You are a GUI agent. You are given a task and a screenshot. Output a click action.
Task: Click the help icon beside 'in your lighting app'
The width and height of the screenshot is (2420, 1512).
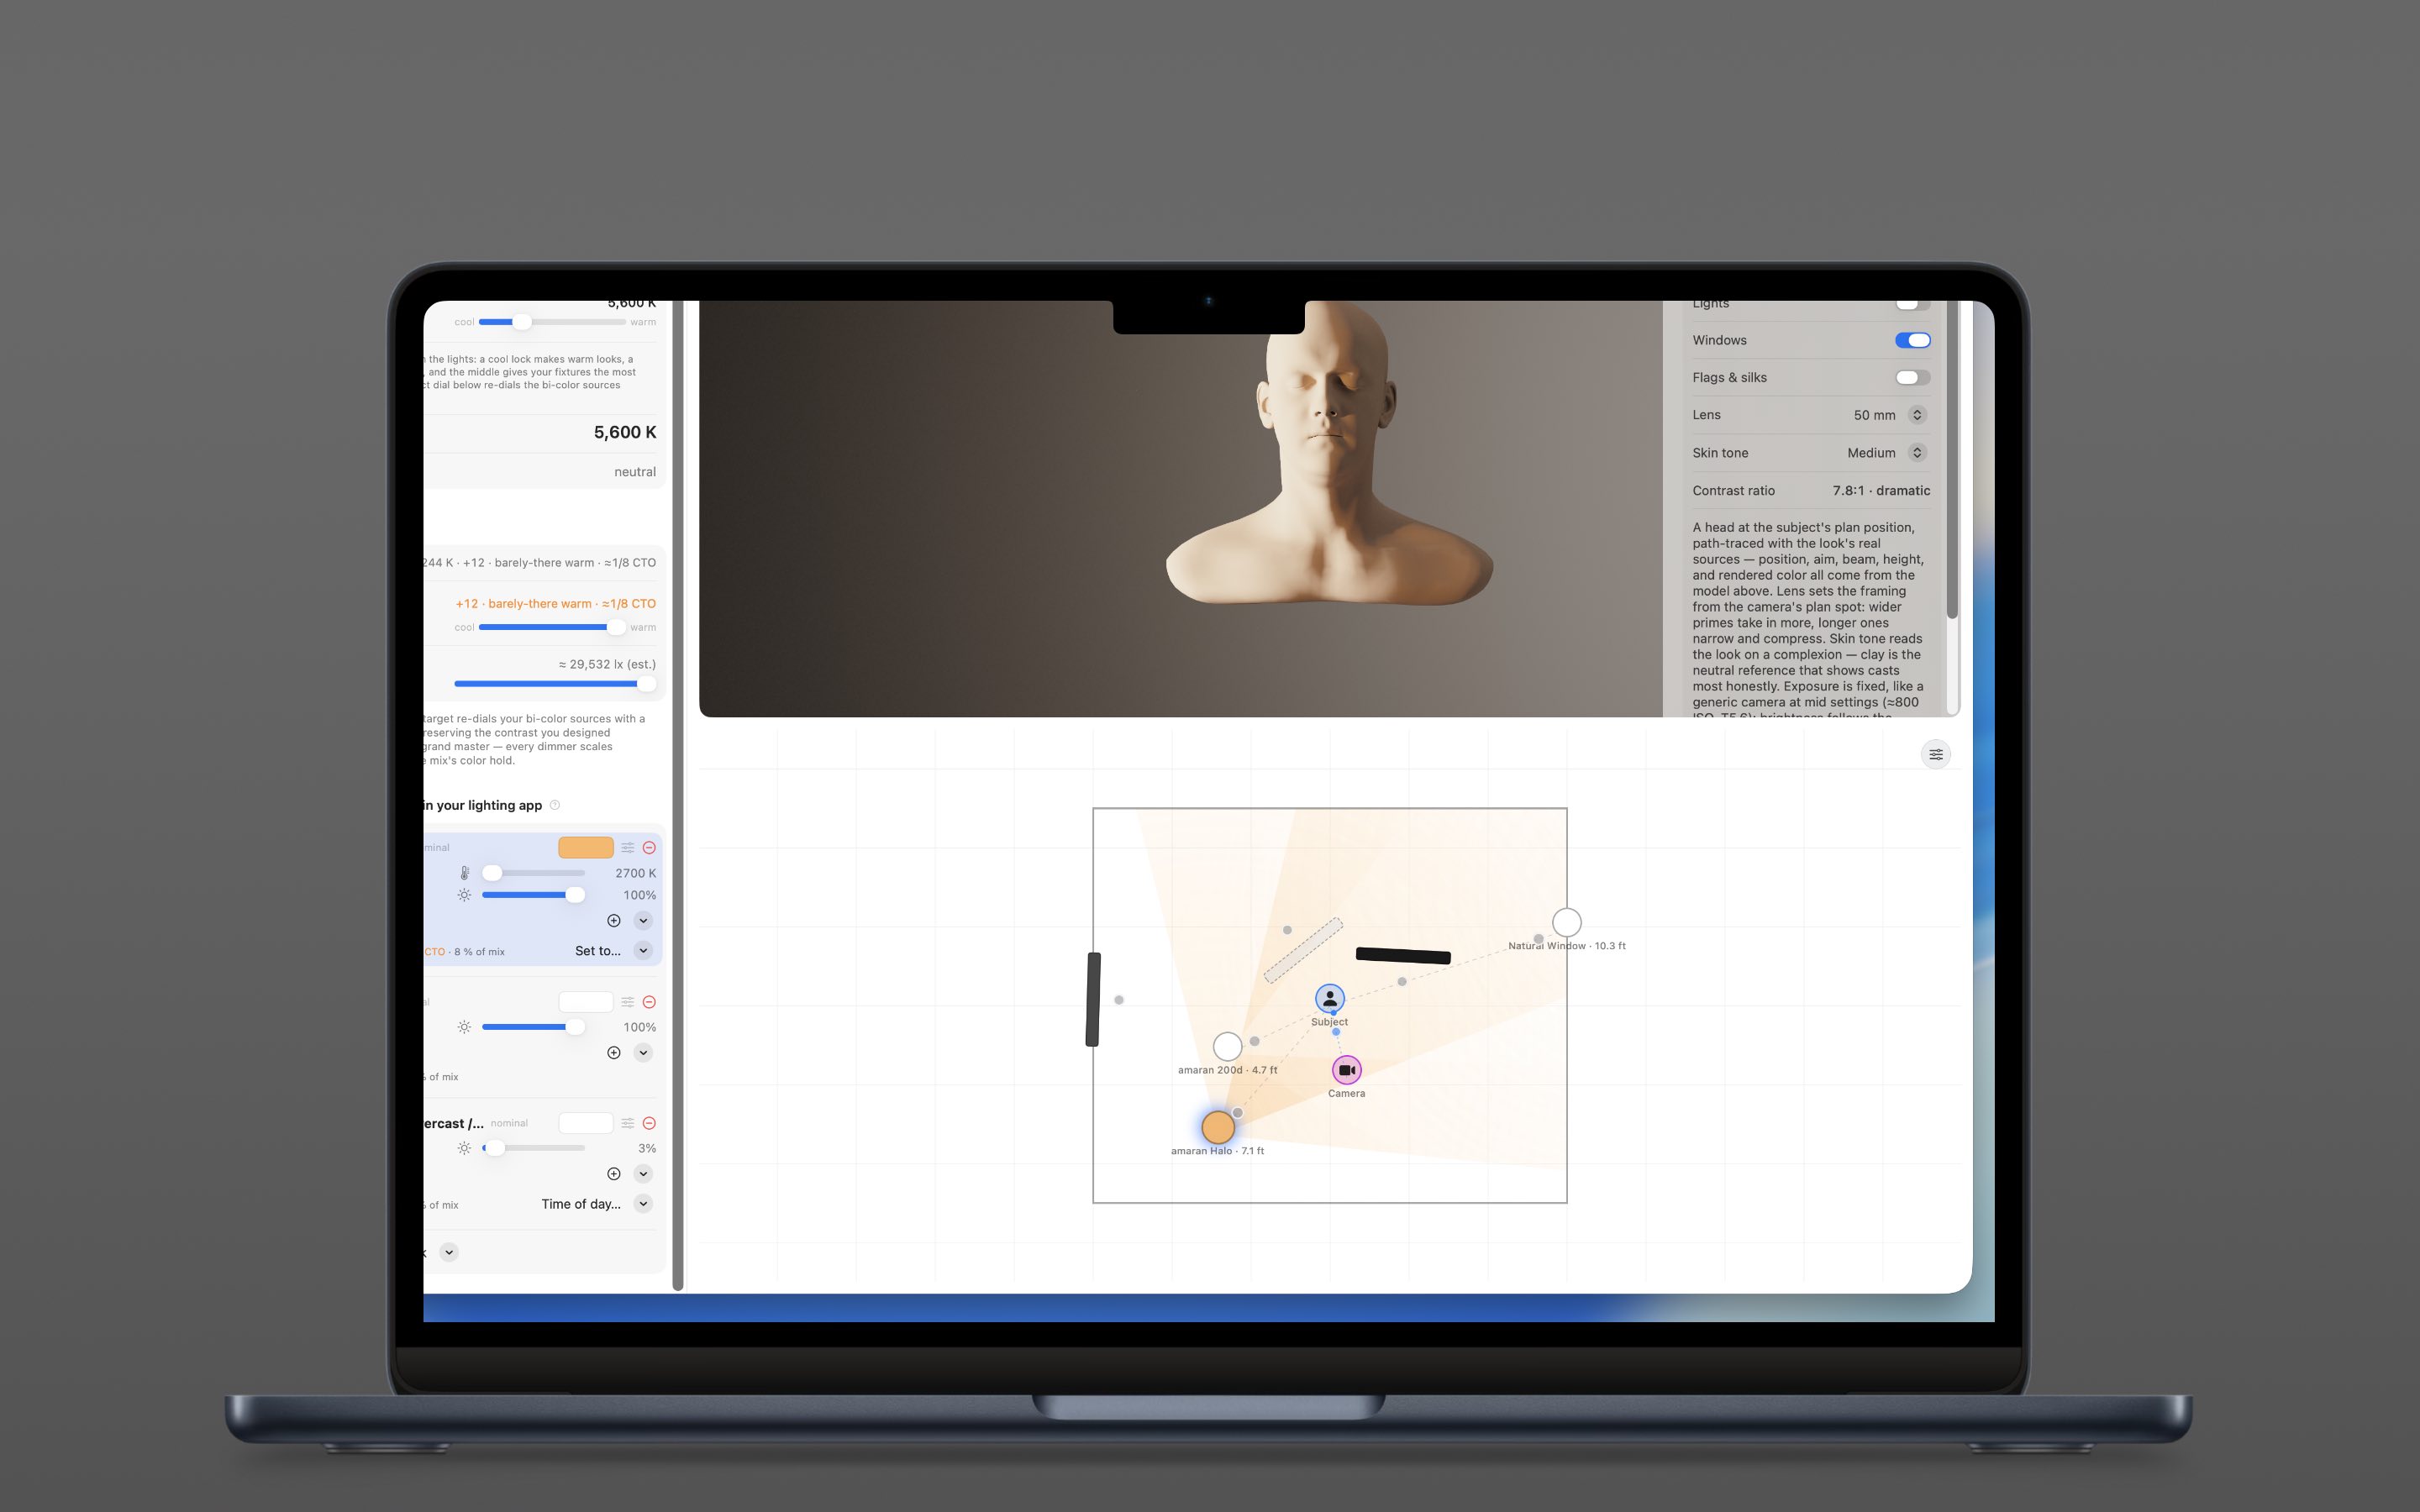point(555,805)
